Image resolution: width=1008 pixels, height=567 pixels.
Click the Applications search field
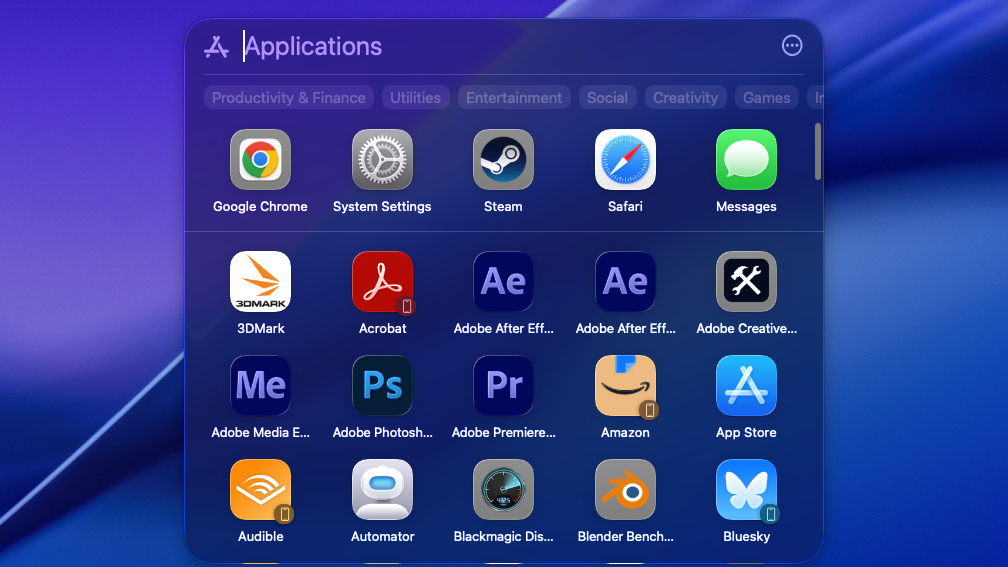(500, 46)
